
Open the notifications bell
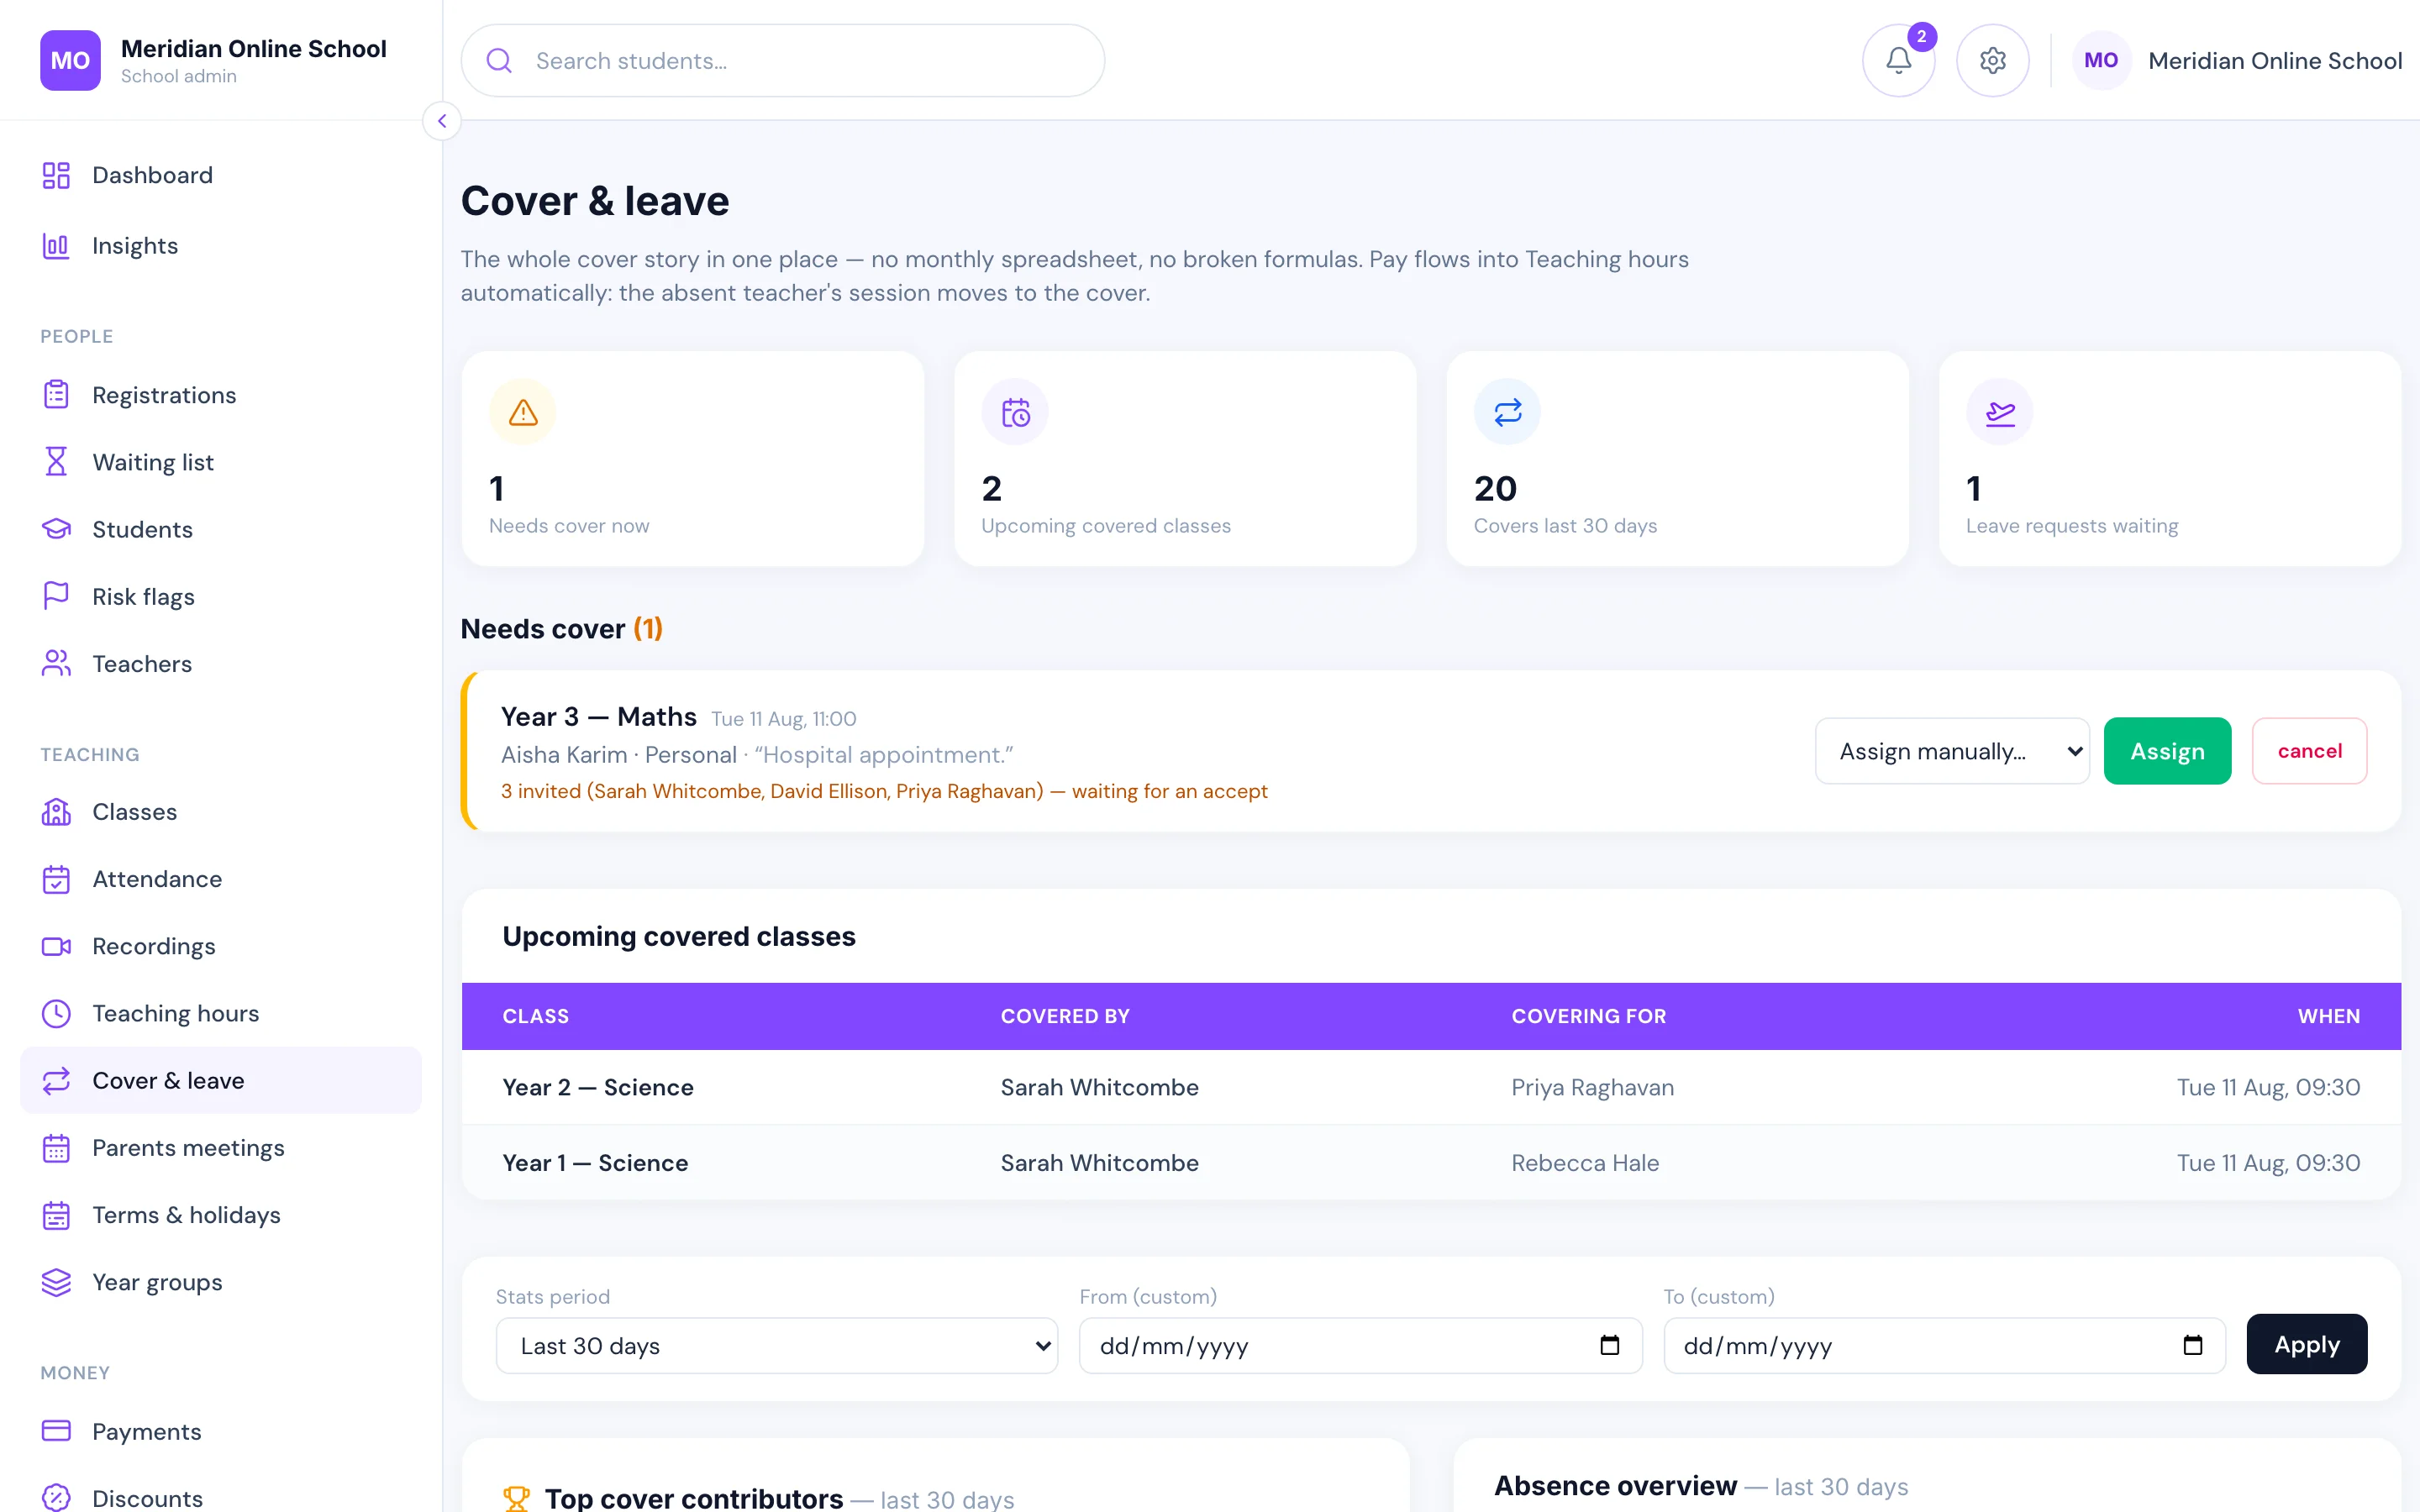[x=1898, y=60]
